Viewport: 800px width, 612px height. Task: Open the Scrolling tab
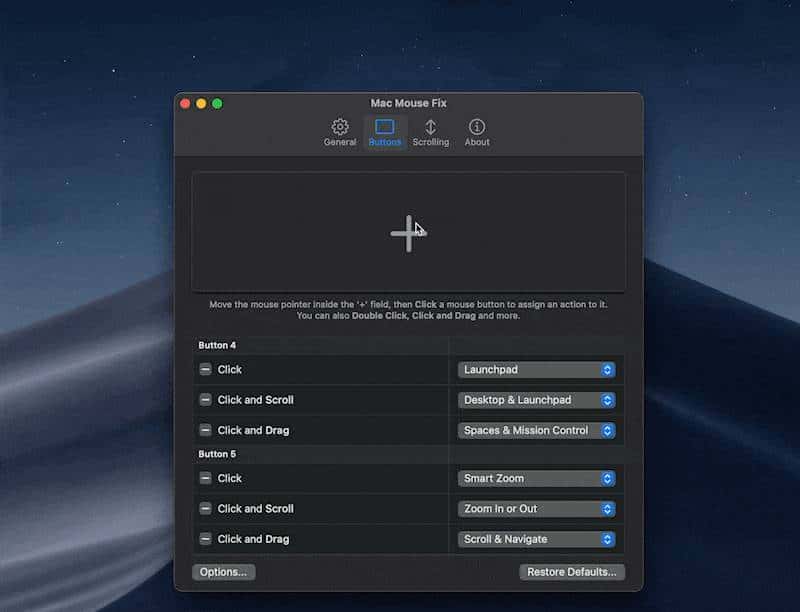[x=431, y=133]
